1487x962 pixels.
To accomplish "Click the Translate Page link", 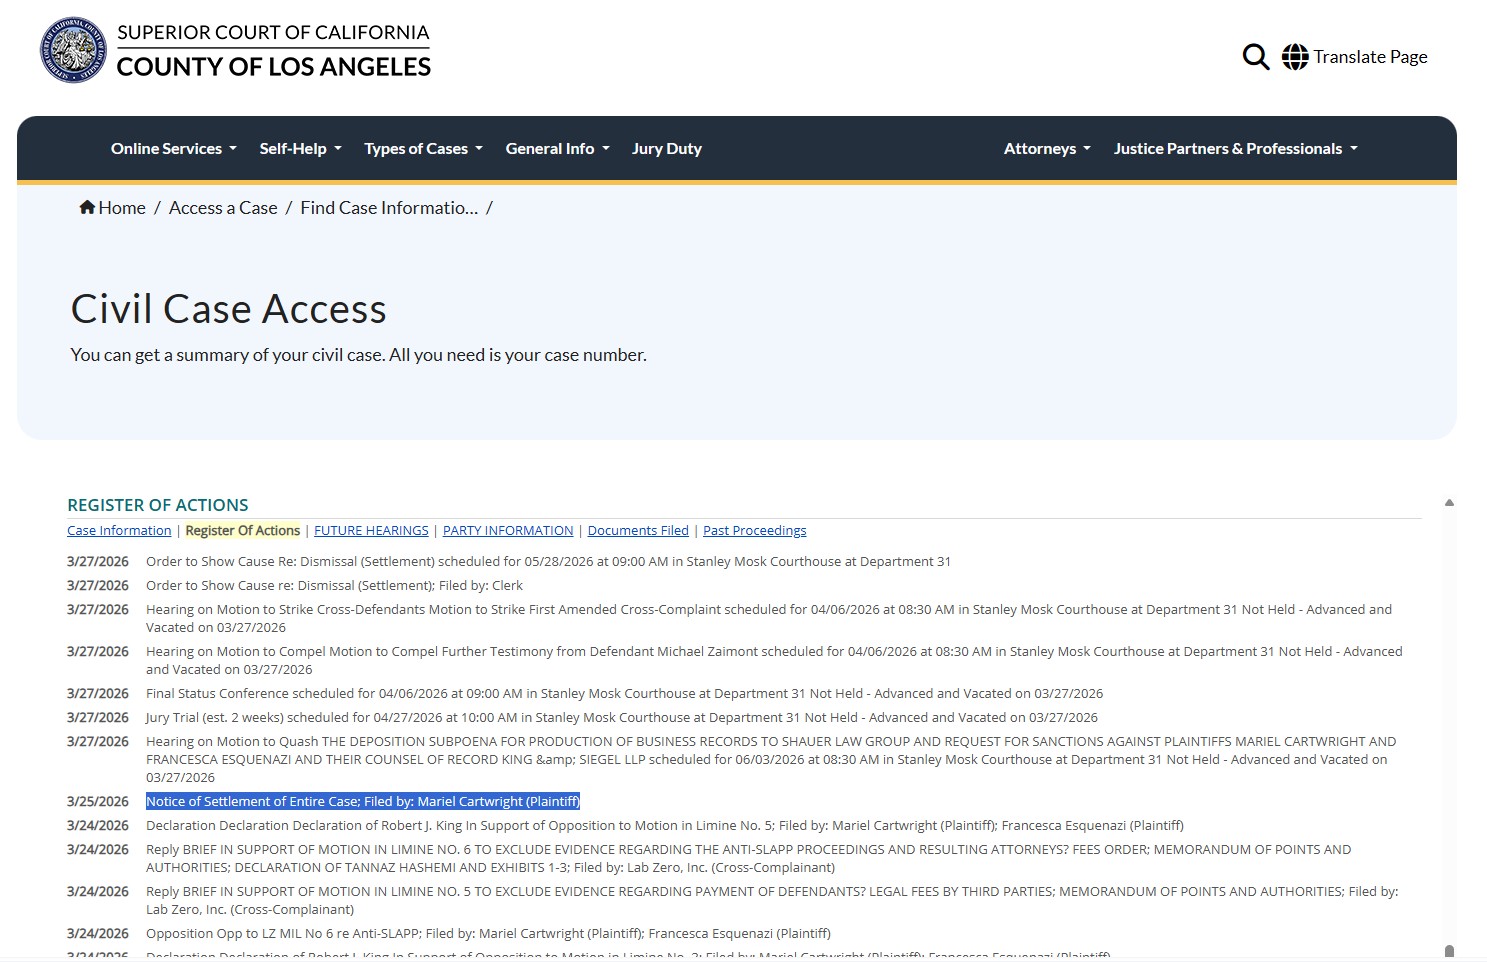I will pos(1370,57).
